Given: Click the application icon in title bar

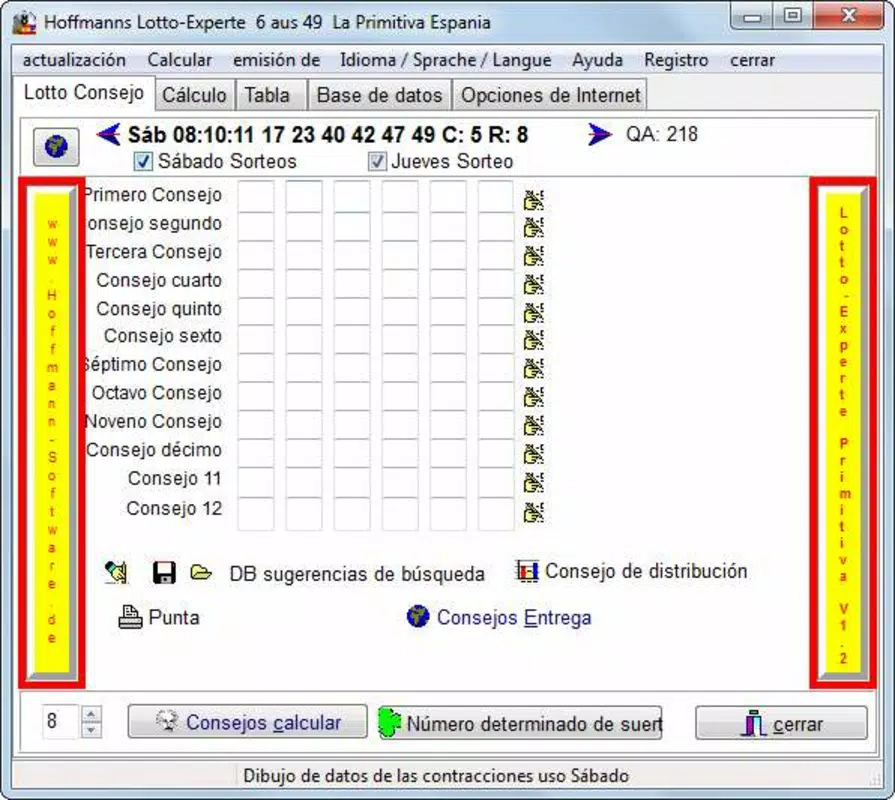Looking at the screenshot, I should pyautogui.click(x=25, y=23).
